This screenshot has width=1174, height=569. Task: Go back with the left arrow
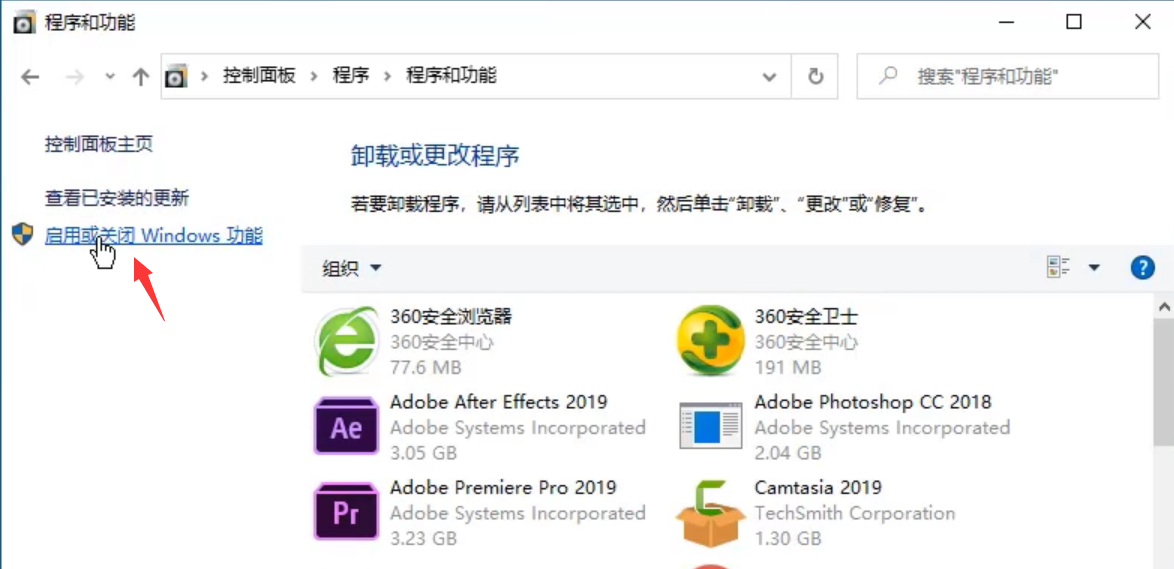(x=30, y=76)
